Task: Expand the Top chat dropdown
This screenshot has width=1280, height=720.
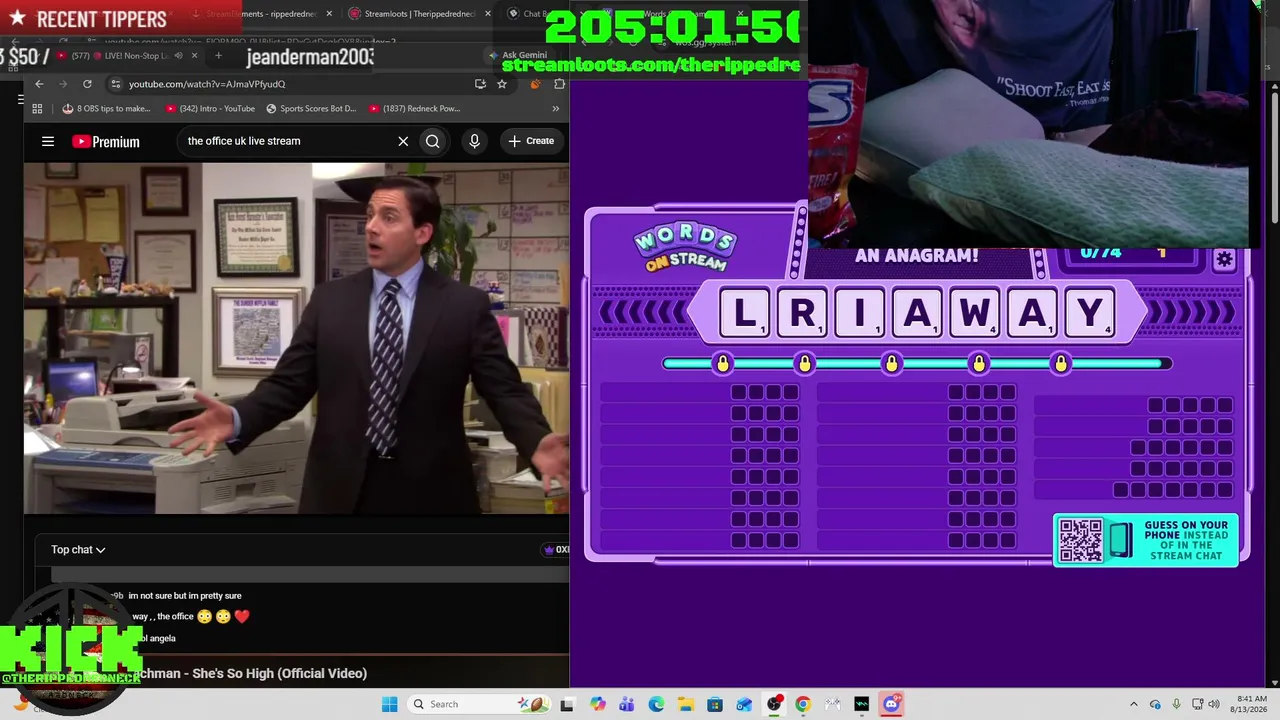Action: tap(78, 549)
